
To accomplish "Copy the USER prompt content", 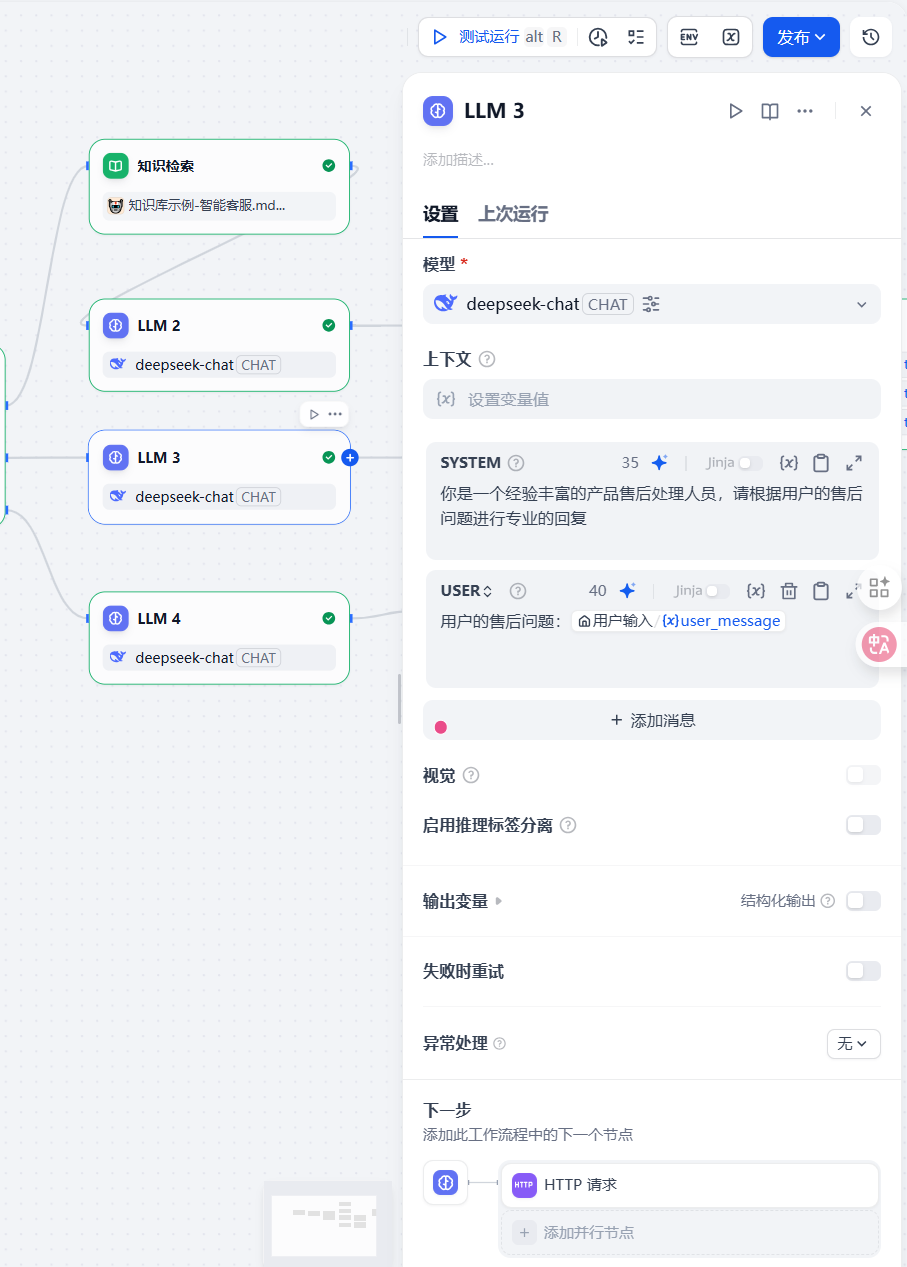I will pyautogui.click(x=821, y=590).
